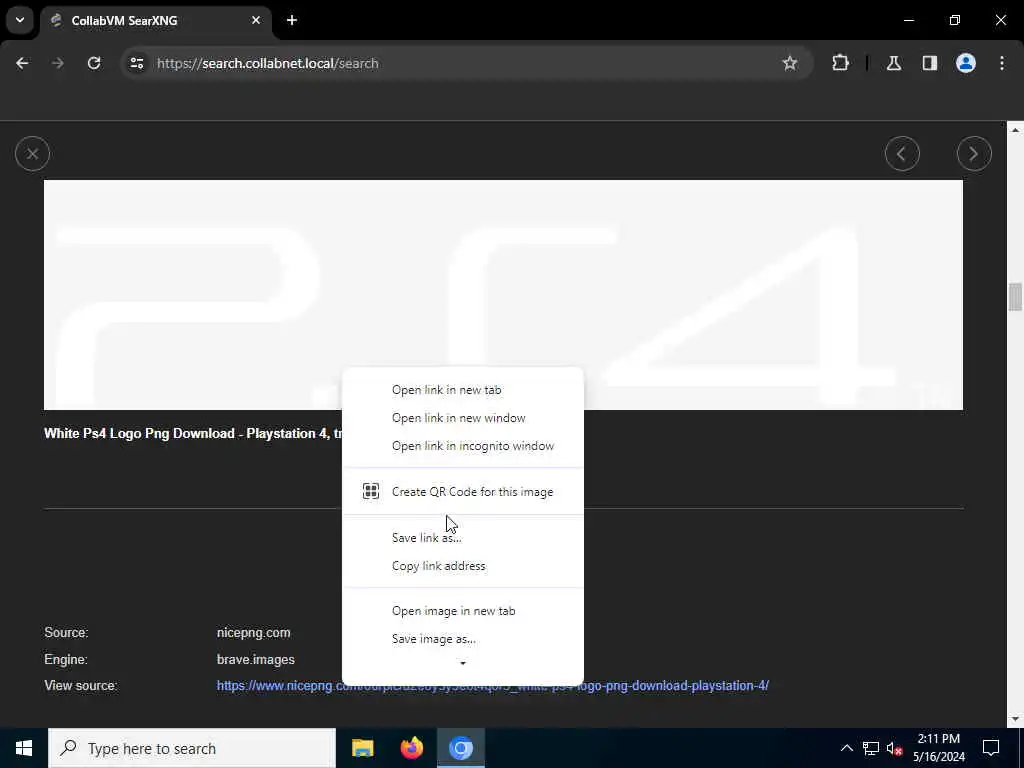Click the scrollbar down arrow
The width and height of the screenshot is (1024, 768).
(x=1015, y=719)
